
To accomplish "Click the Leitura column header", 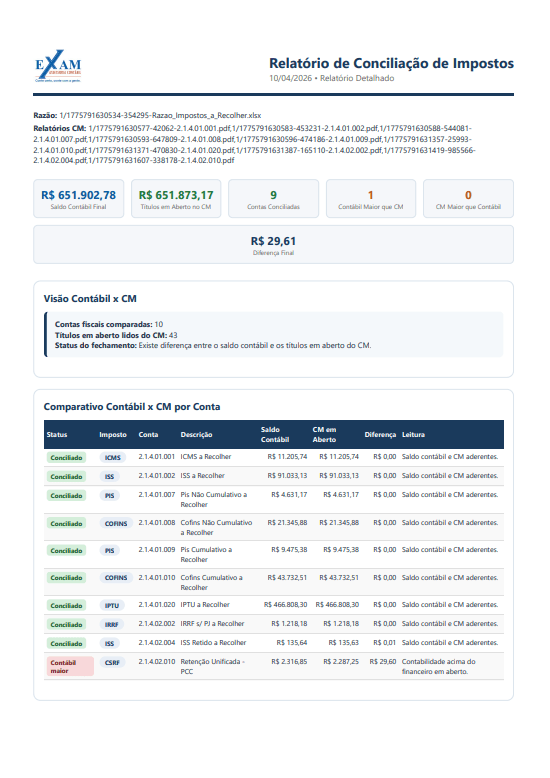I will pos(413,435).
